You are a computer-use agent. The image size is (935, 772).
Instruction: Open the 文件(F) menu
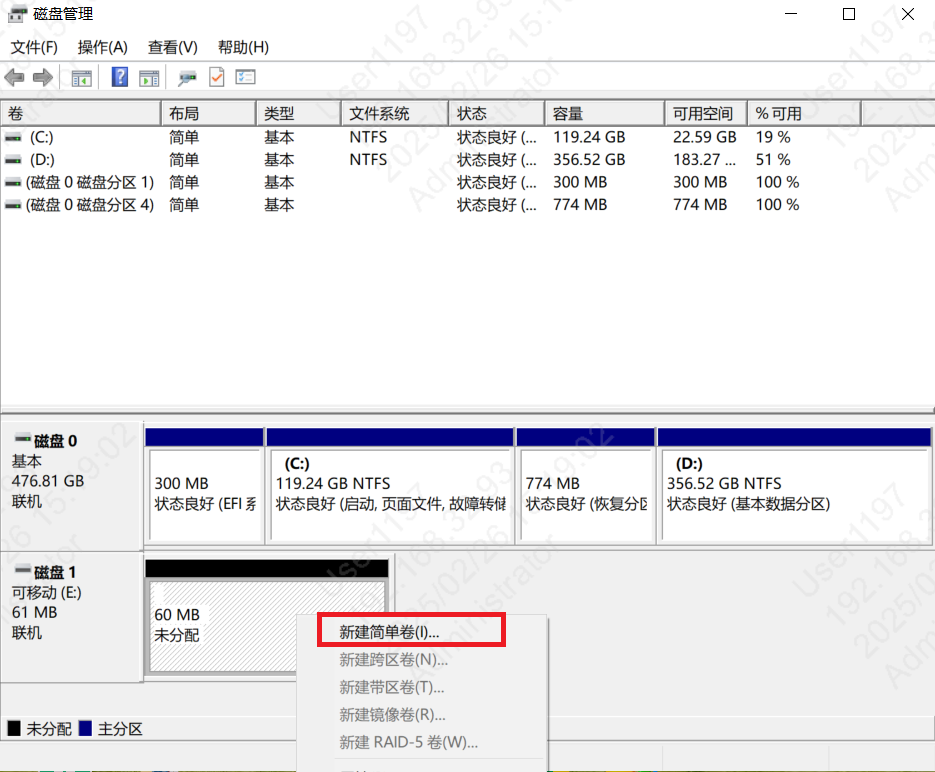pyautogui.click(x=33, y=47)
